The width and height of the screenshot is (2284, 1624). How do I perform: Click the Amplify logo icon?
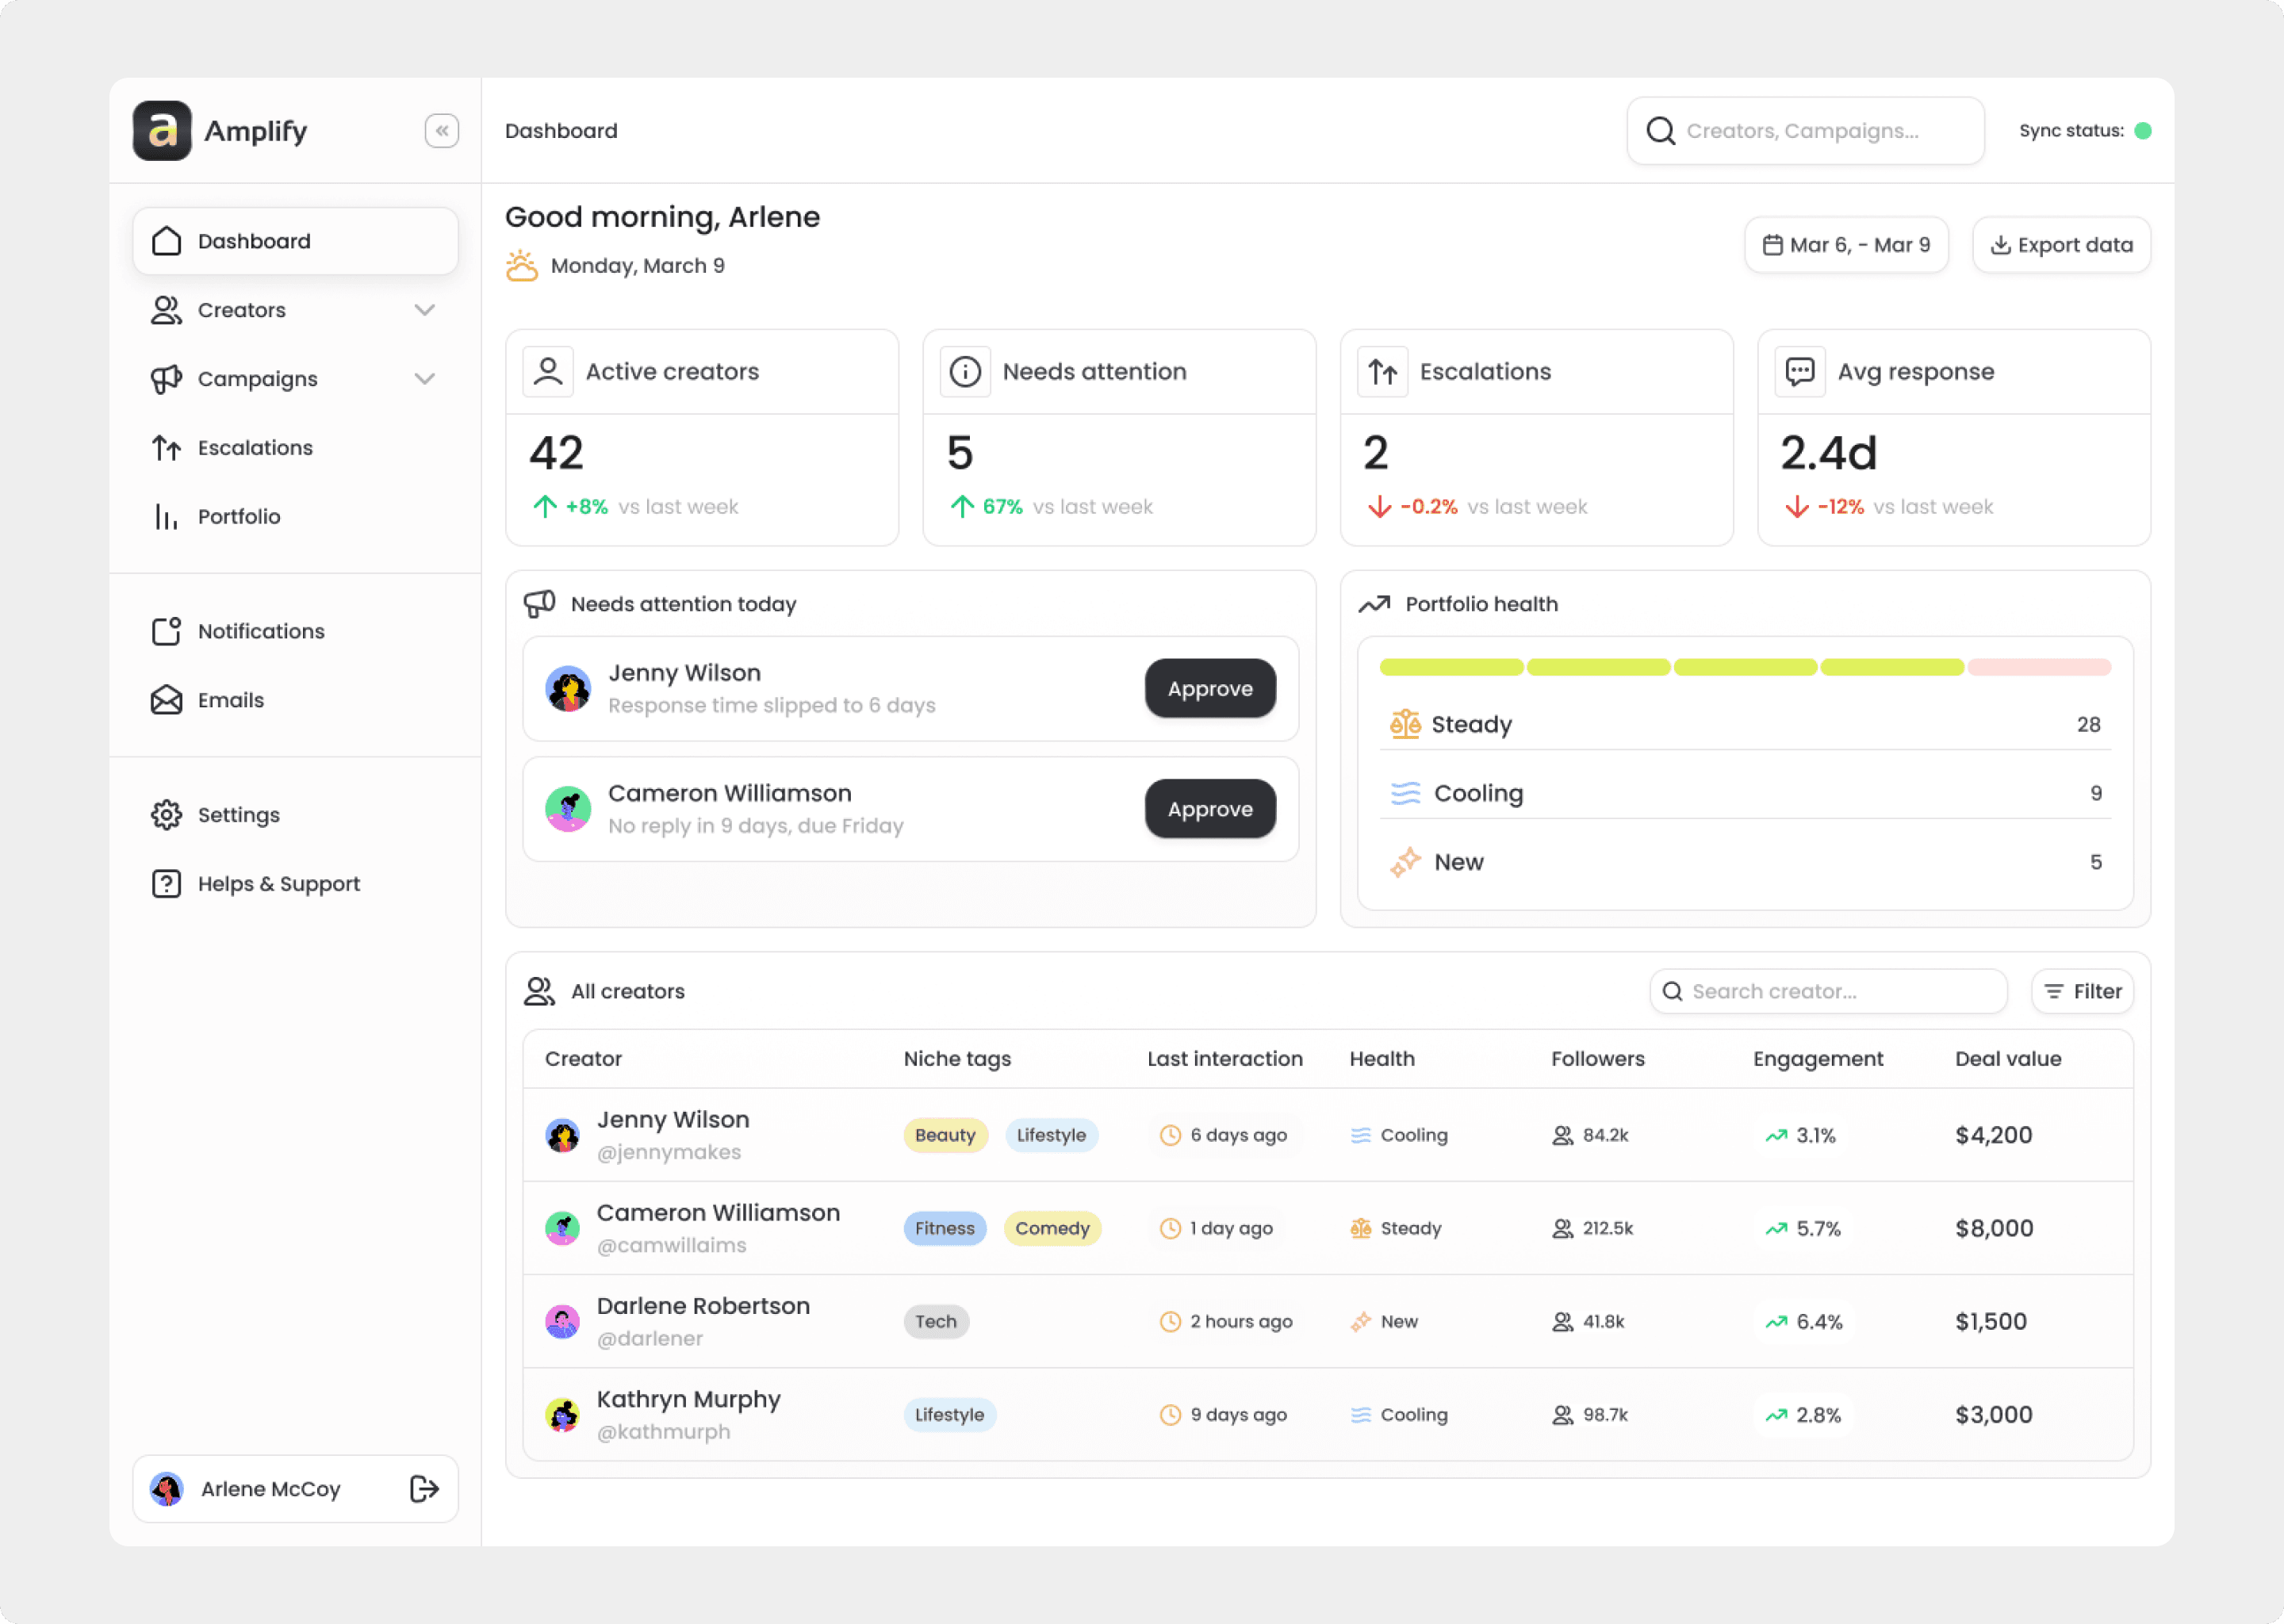coord(162,131)
